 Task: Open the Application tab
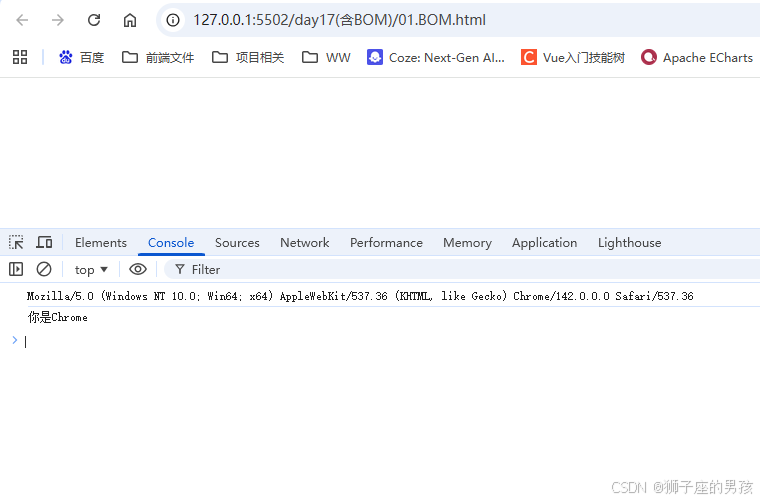point(544,243)
